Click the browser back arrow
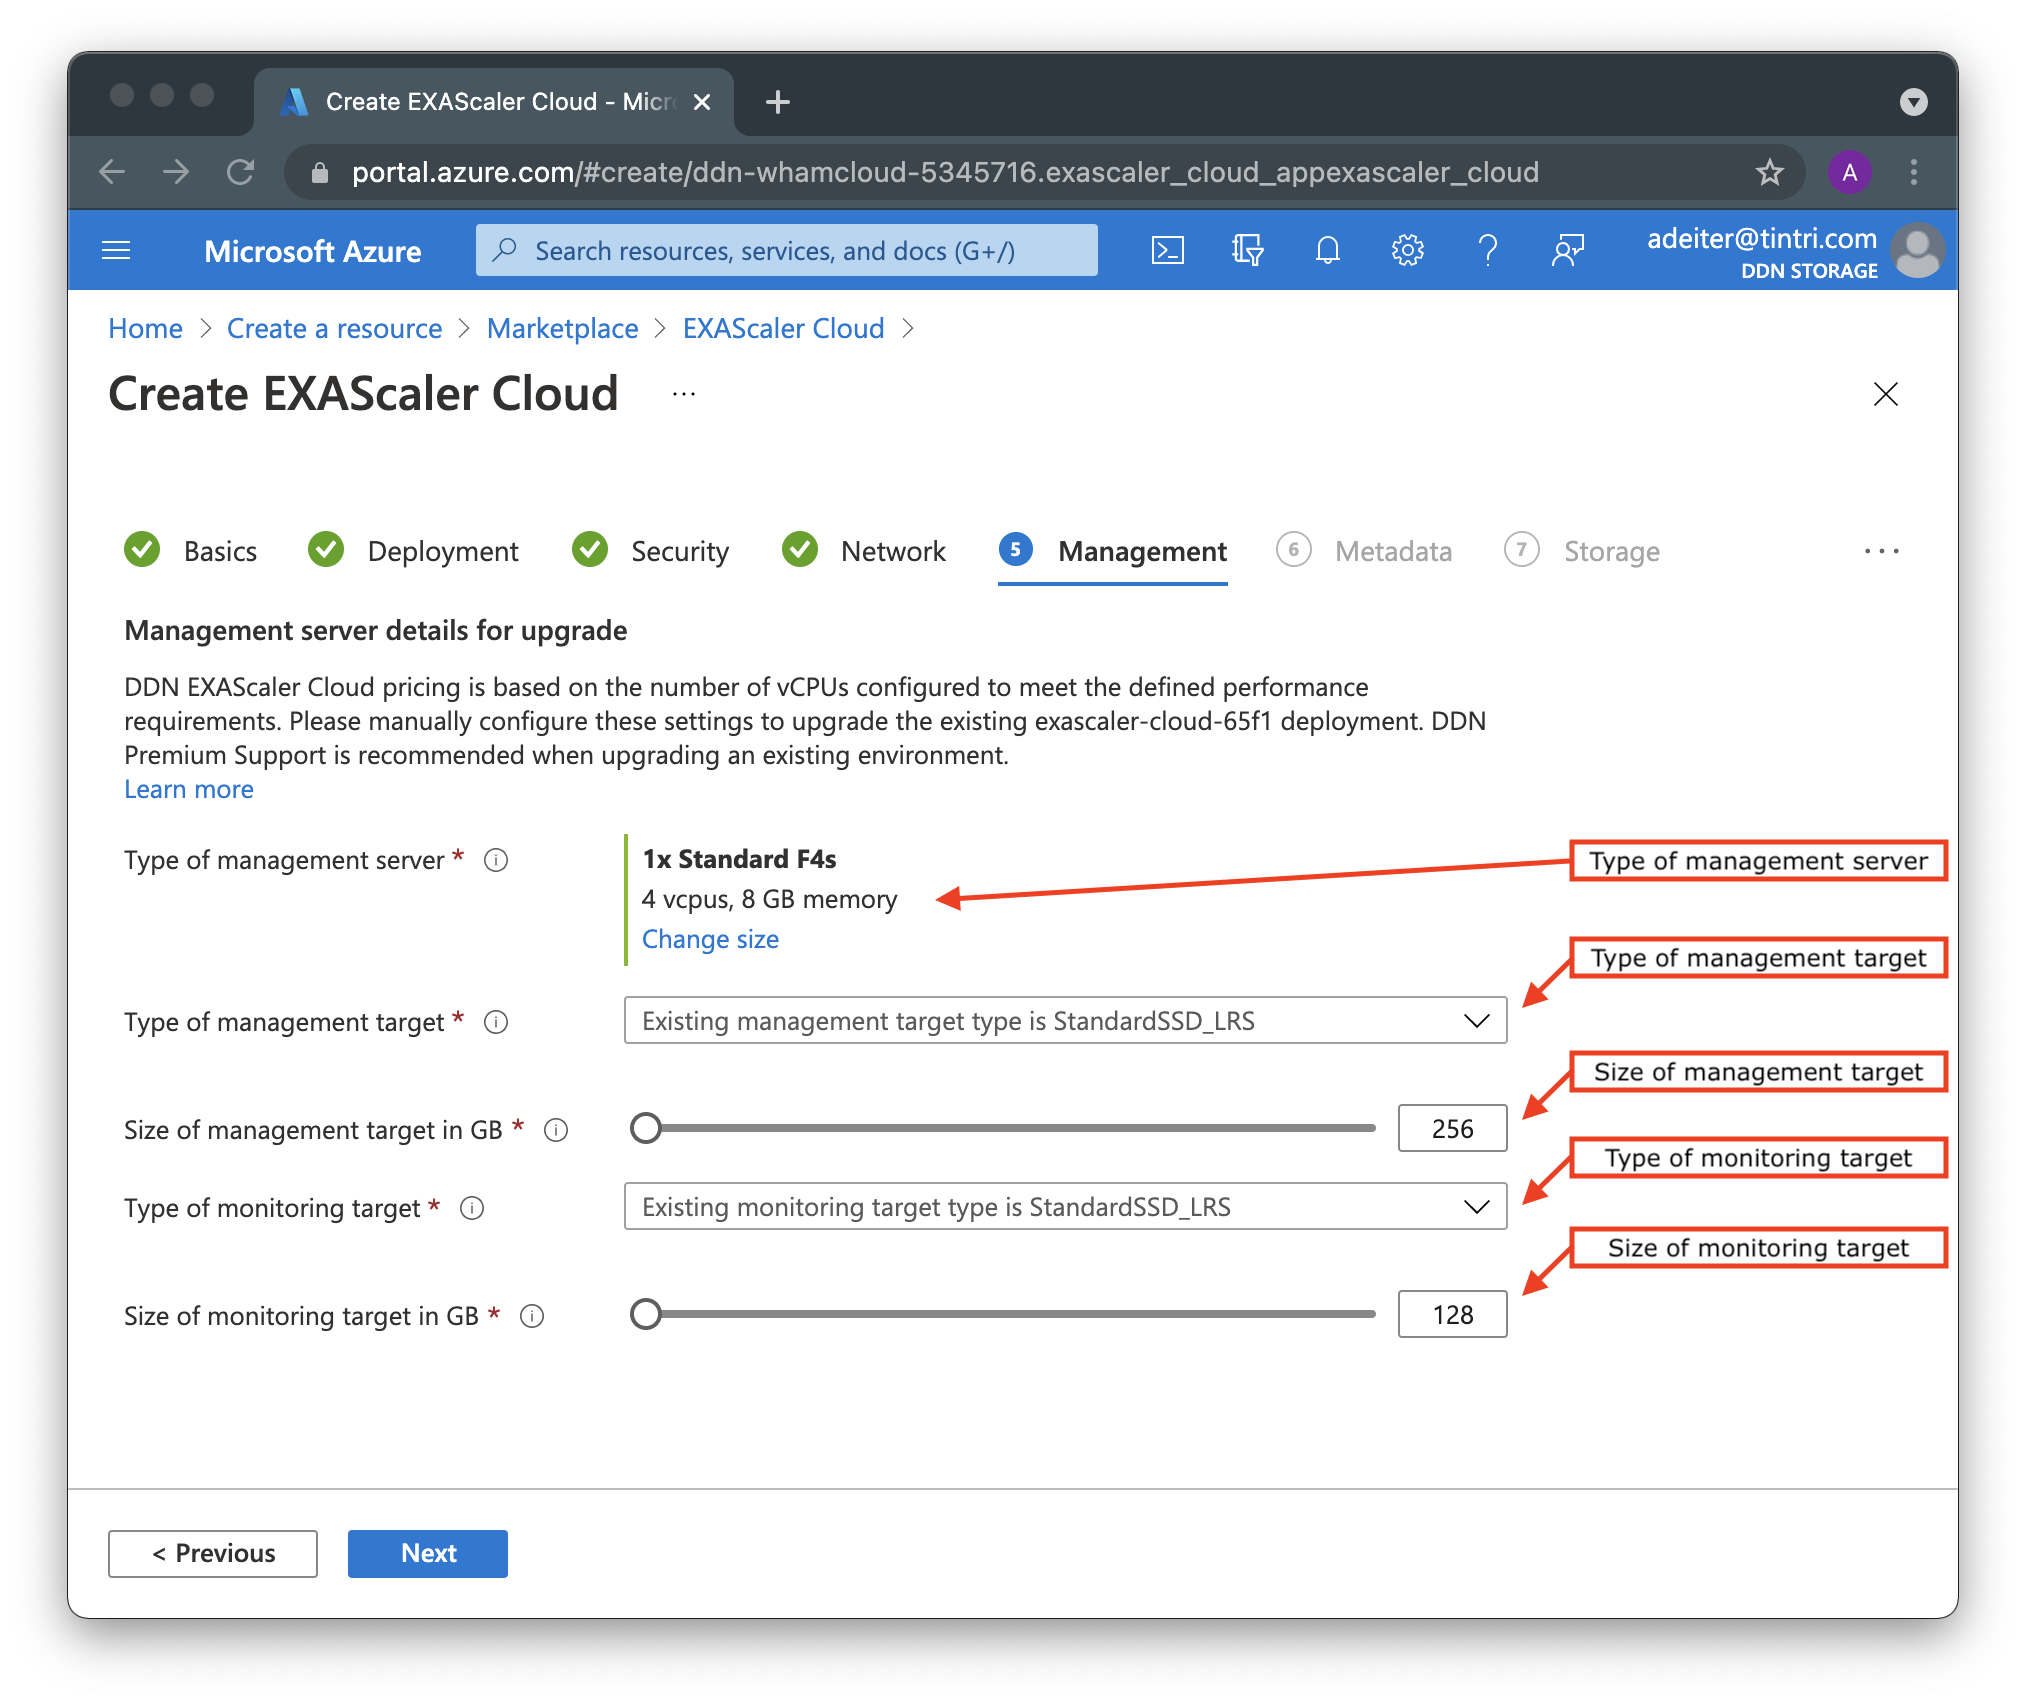Screen dimensions: 2026x1702 click(112, 172)
